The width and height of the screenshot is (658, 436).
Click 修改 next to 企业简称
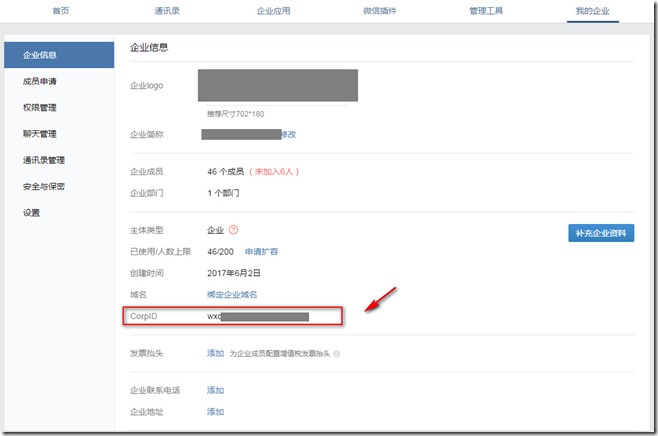289,134
